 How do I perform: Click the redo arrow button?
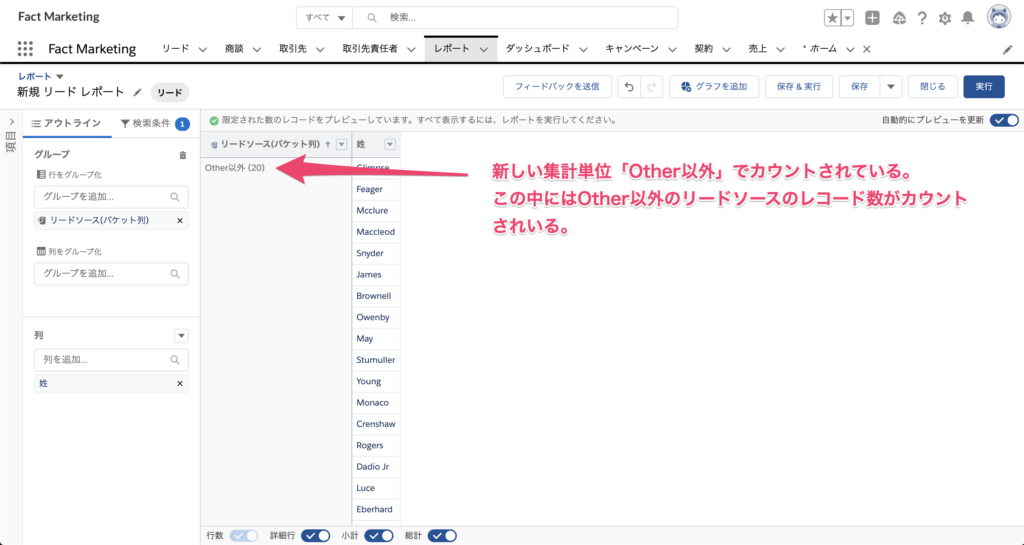click(x=652, y=87)
